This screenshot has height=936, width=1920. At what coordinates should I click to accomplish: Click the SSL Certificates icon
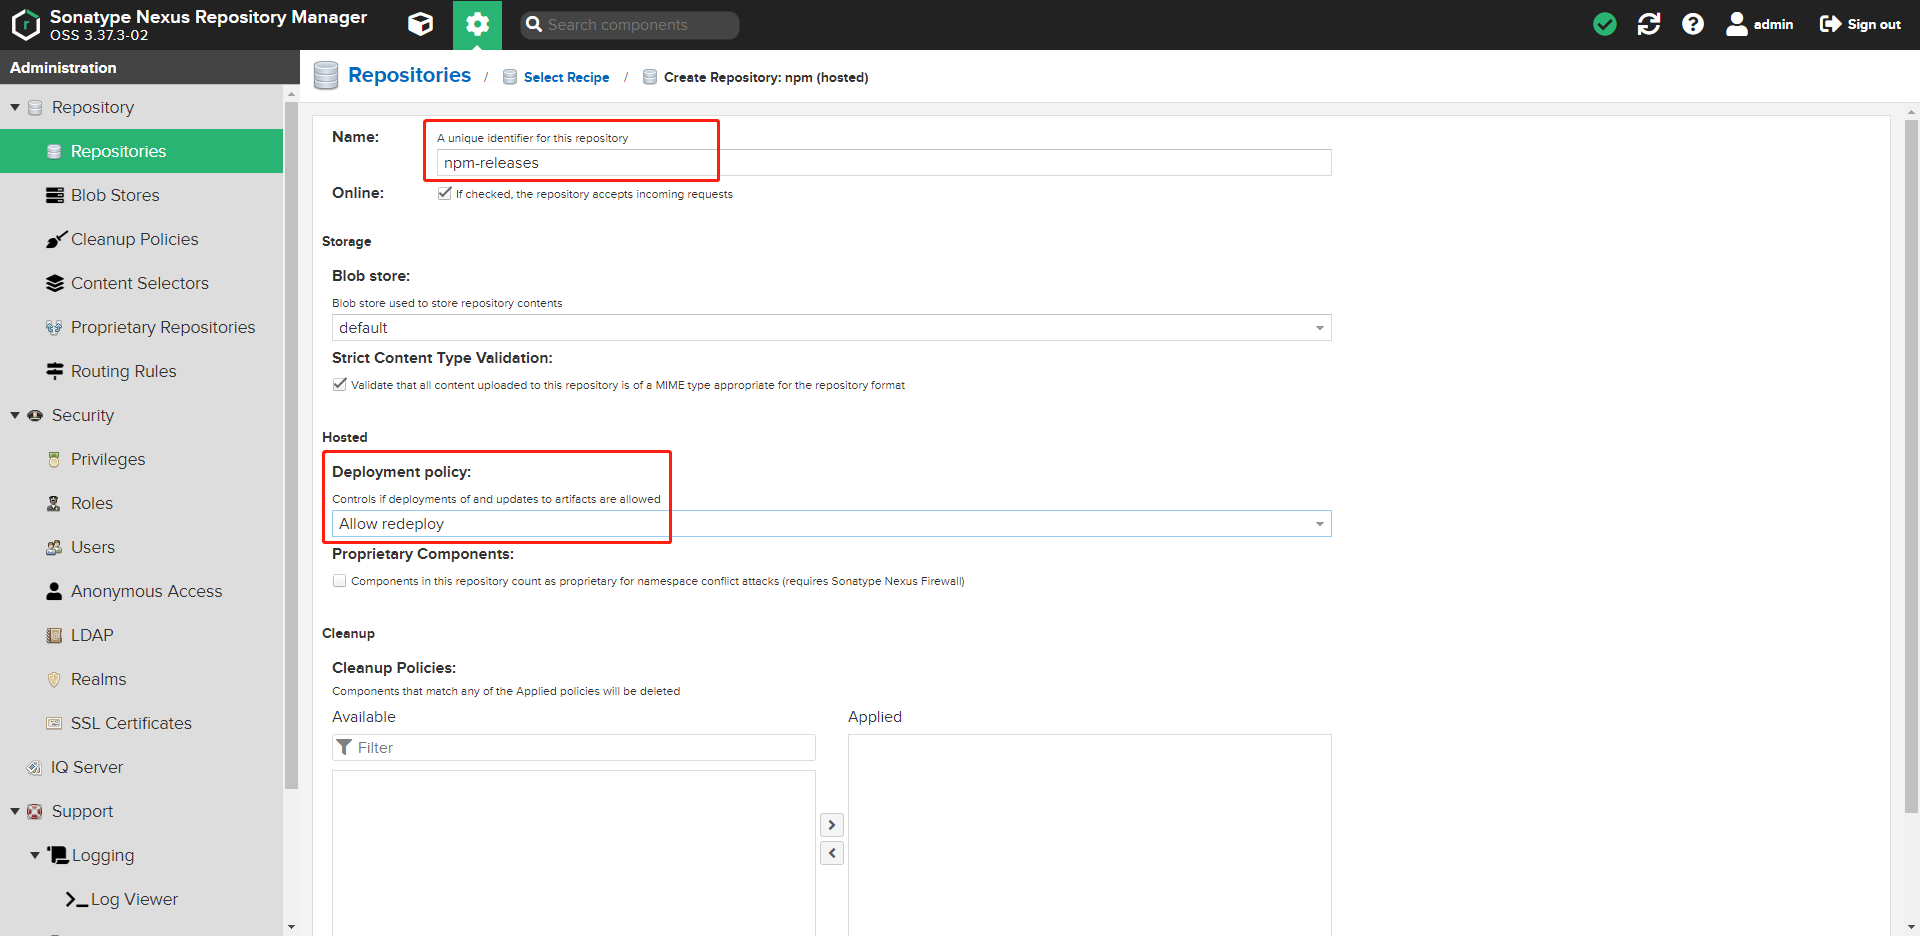[x=54, y=723]
